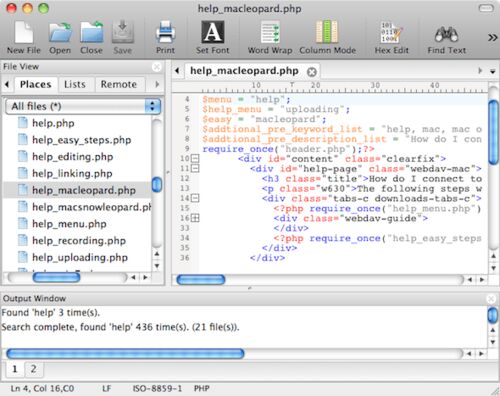Close the help_macleopard.php document tab
This screenshot has width=500, height=396.
pos(312,72)
